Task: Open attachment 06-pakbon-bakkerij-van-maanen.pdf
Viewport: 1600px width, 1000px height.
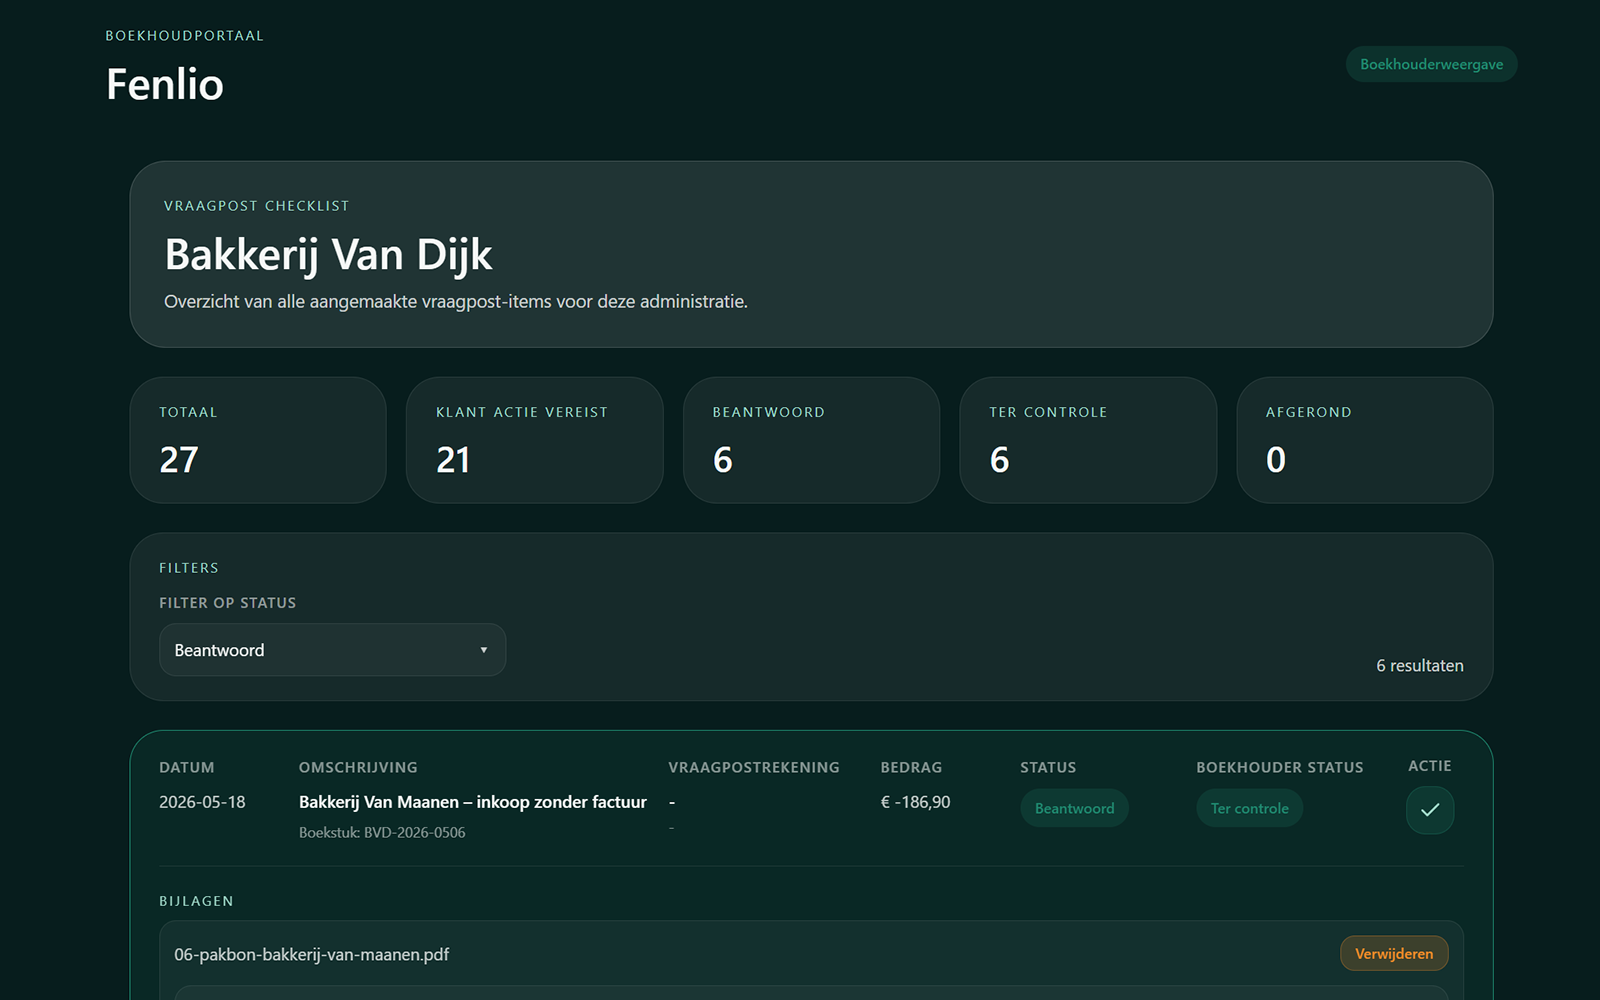Action: [311, 954]
